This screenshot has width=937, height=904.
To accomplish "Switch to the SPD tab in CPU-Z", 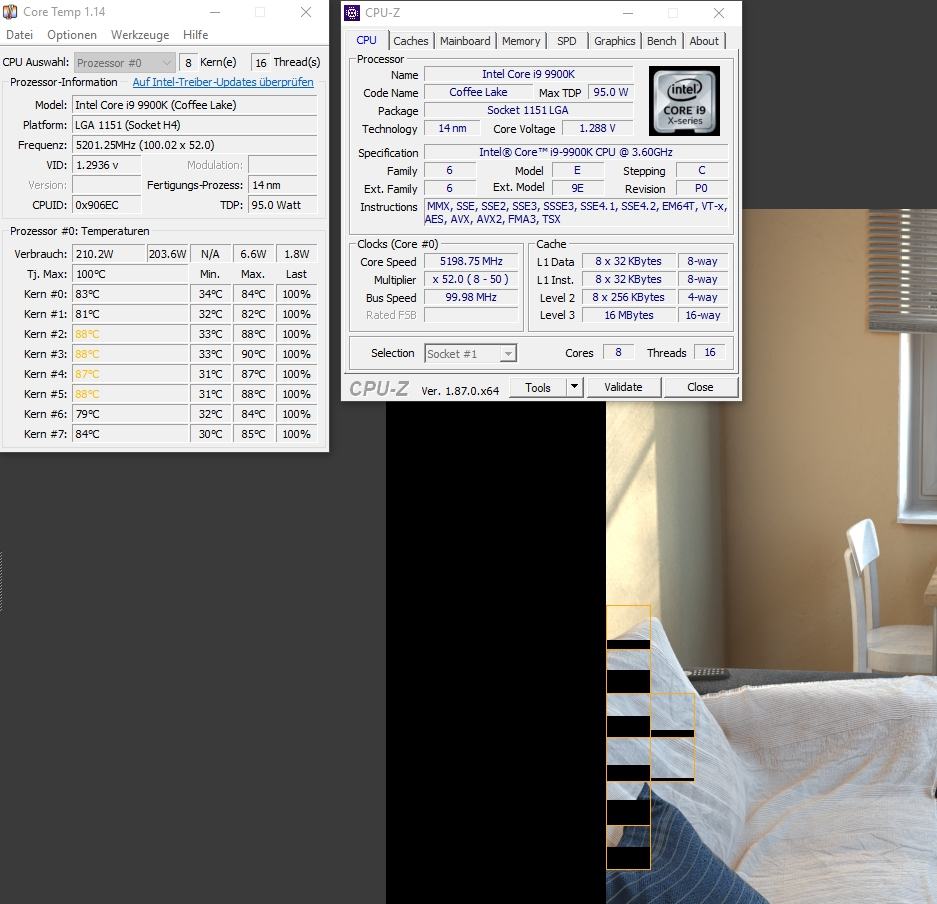I will (567, 41).
